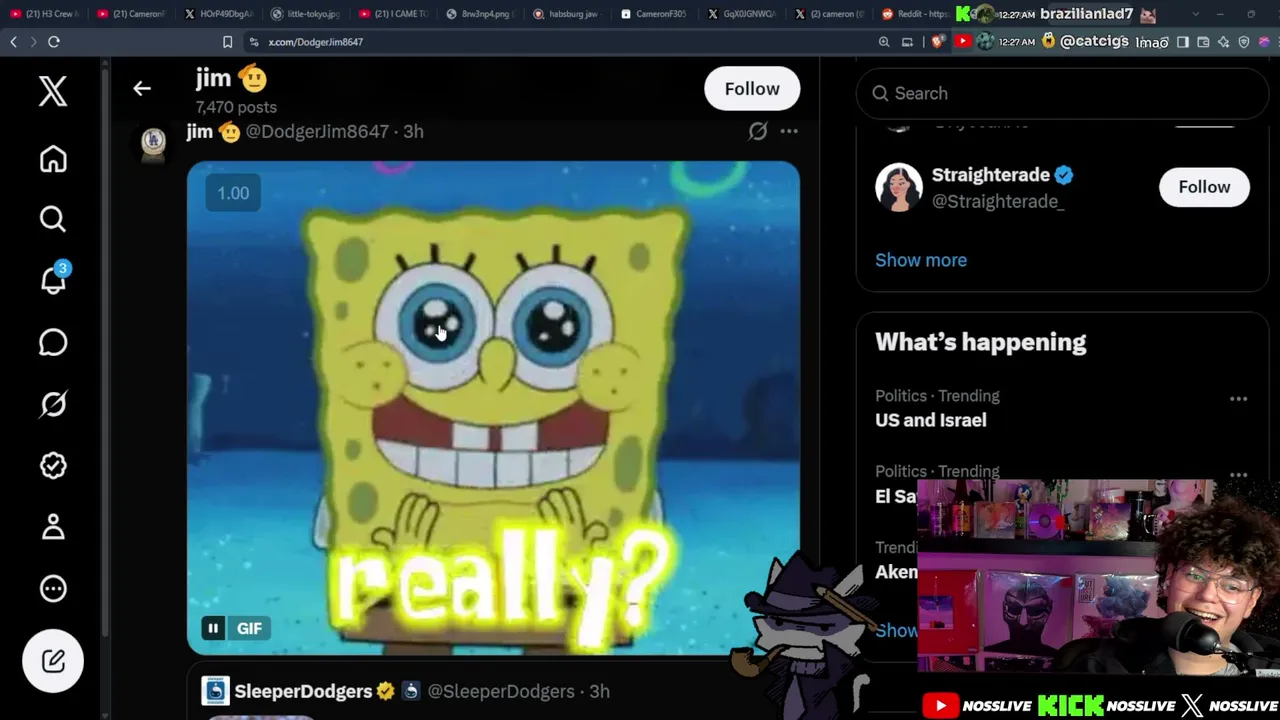
Task: Click the X logo in the sidebar
Action: pyautogui.click(x=53, y=91)
